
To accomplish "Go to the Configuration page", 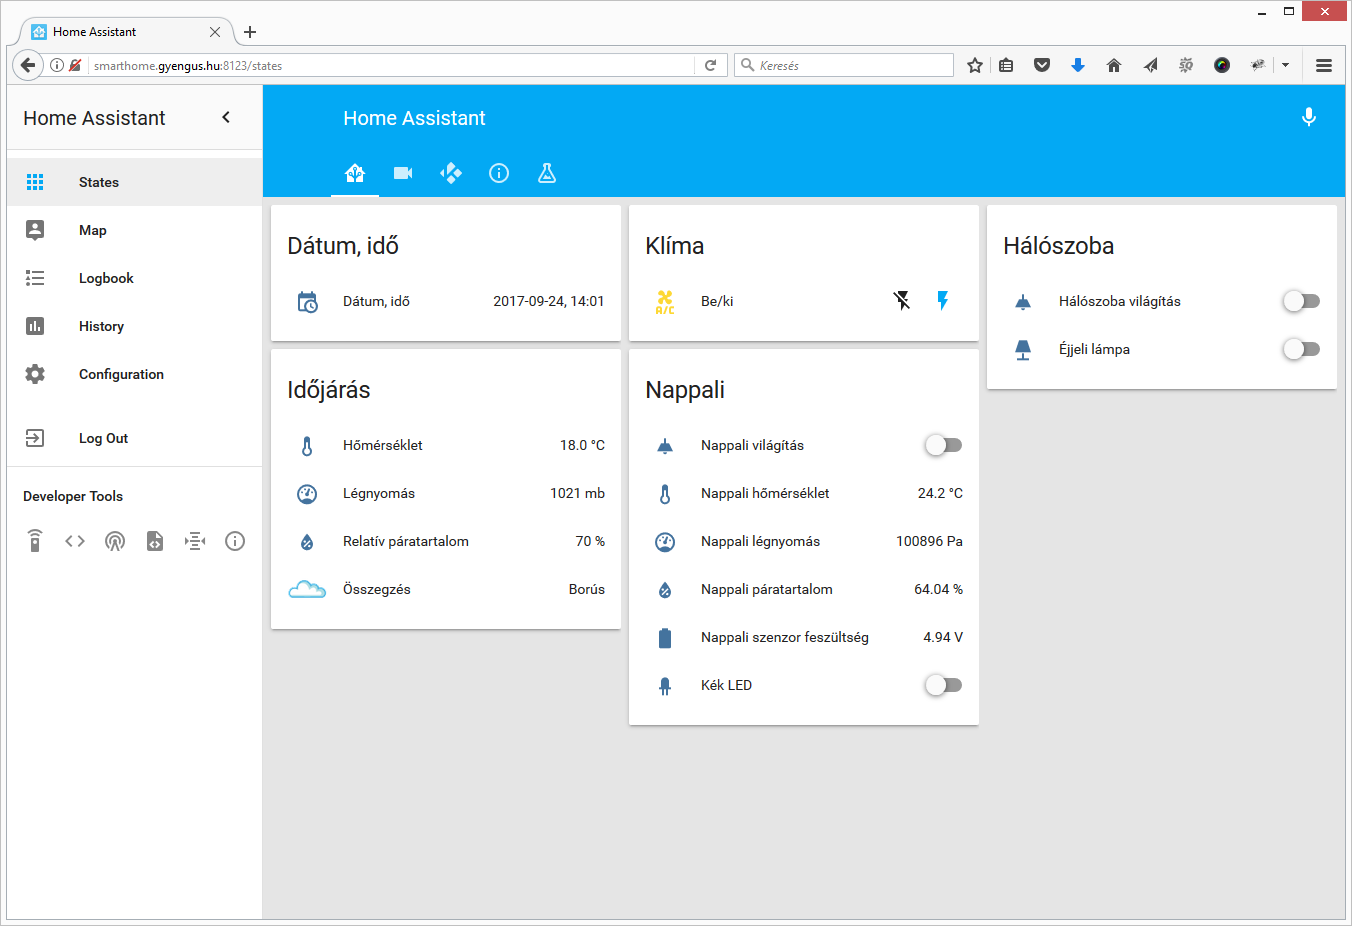I will (121, 374).
